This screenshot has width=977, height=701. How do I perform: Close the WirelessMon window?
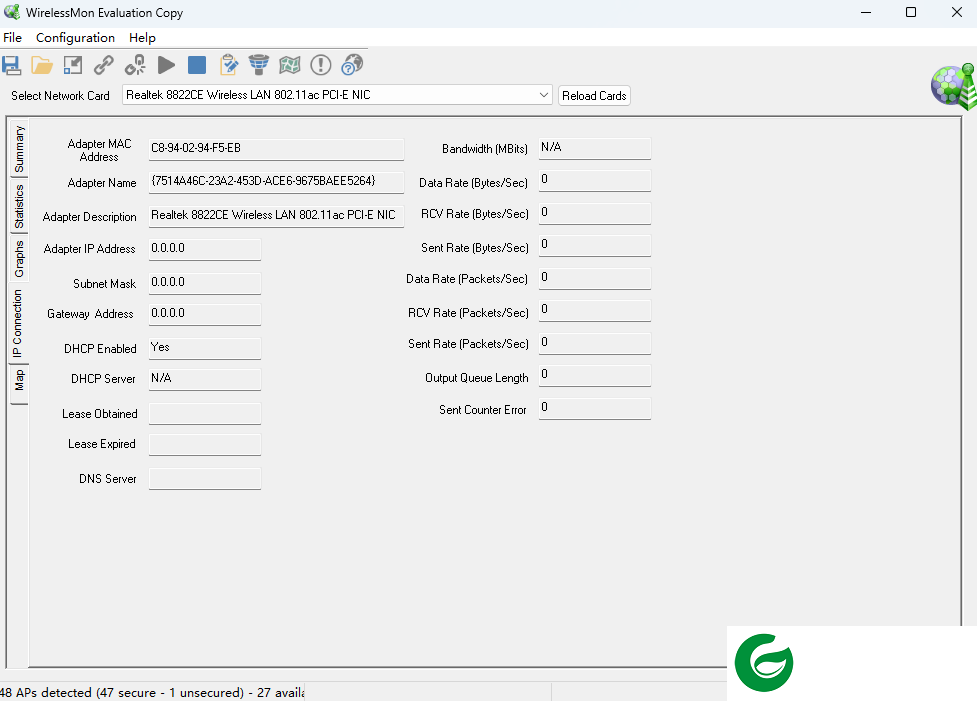(957, 12)
